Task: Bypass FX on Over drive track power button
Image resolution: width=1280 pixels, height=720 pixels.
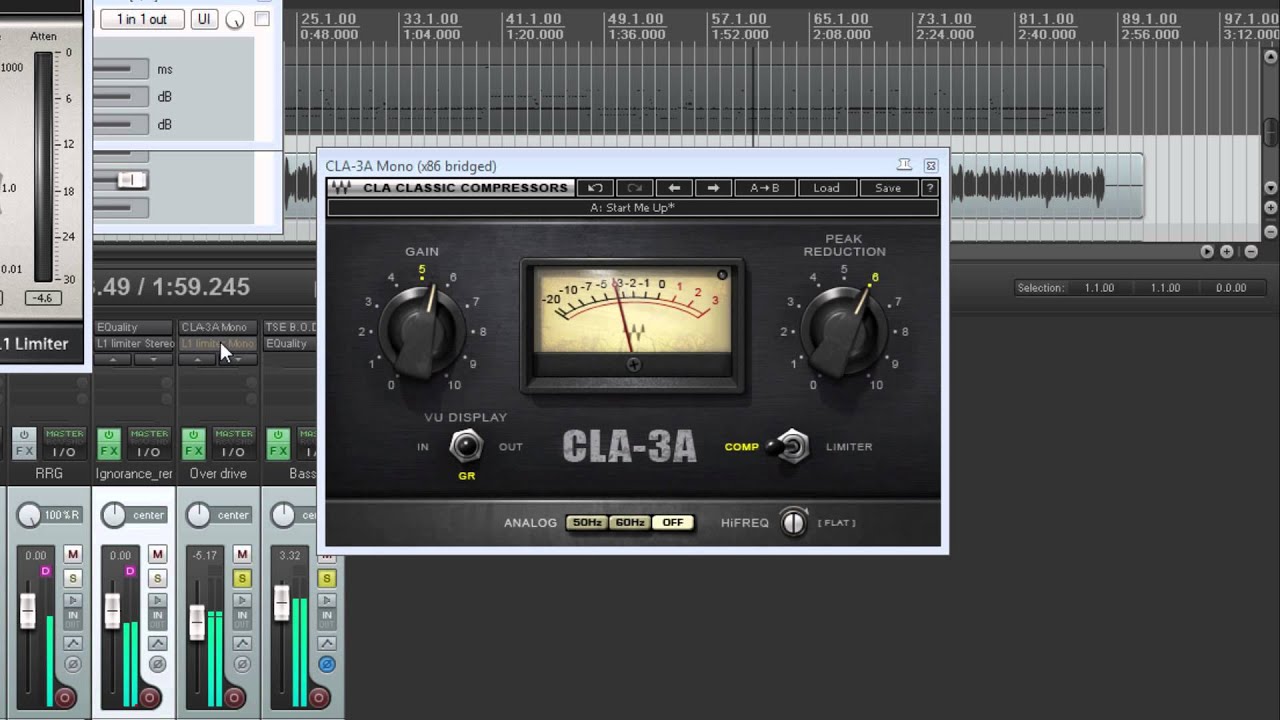Action: [194, 435]
